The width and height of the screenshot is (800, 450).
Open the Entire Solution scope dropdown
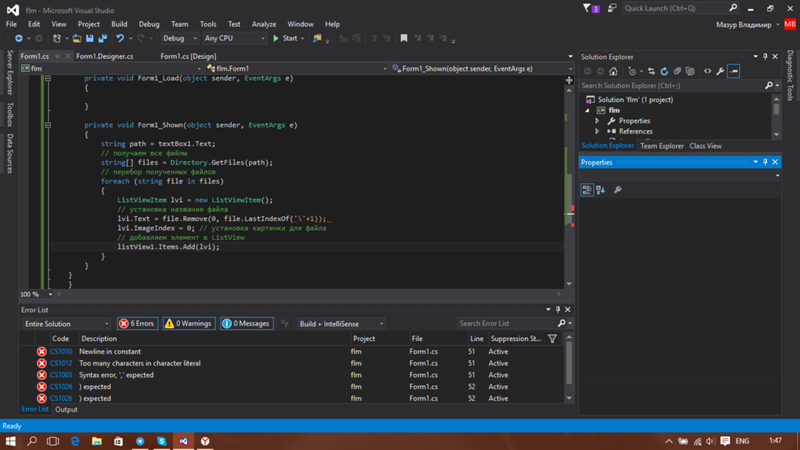pos(66,324)
